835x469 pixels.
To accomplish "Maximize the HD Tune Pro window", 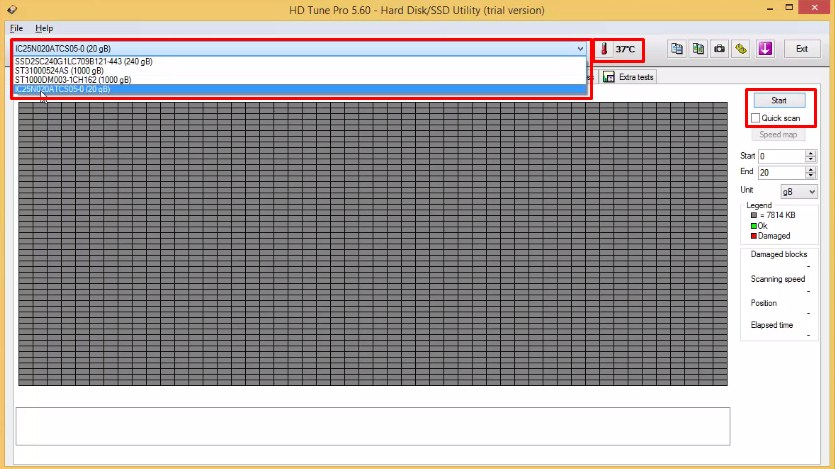I will pos(789,7).
